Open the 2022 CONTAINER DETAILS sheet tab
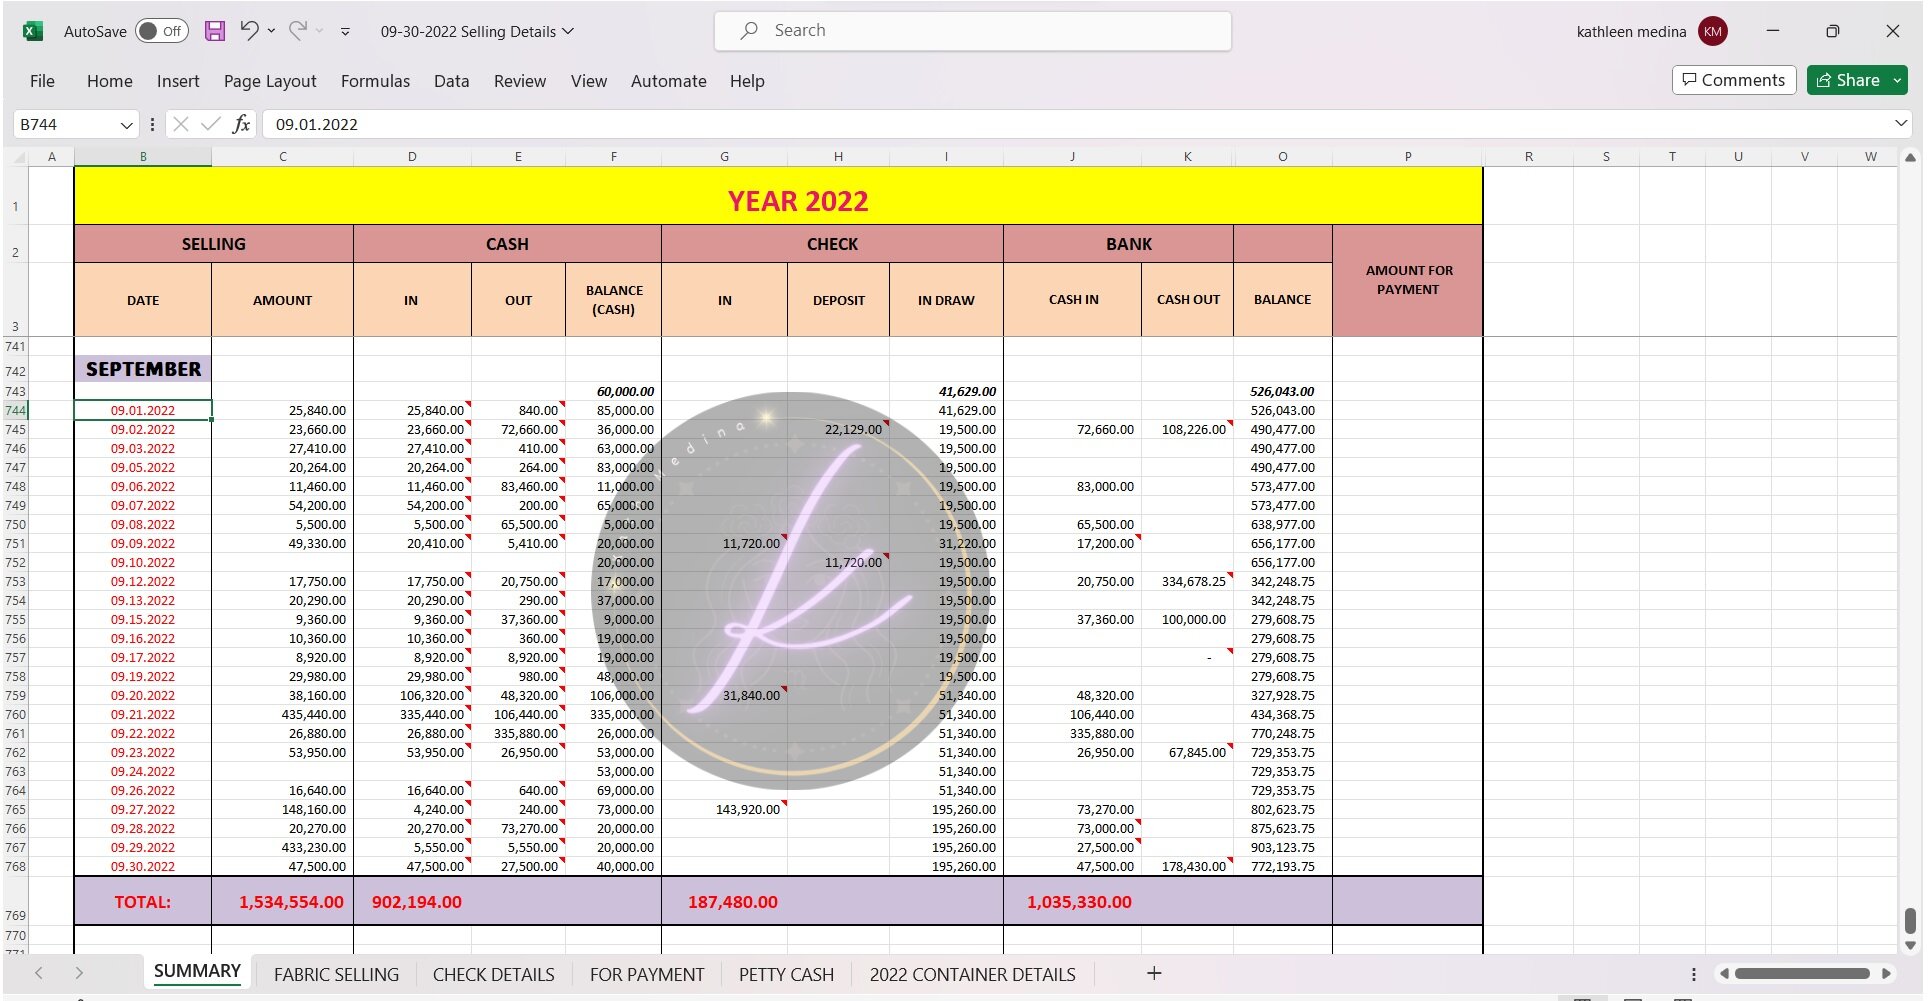This screenshot has width=1931, height=1001. [973, 974]
